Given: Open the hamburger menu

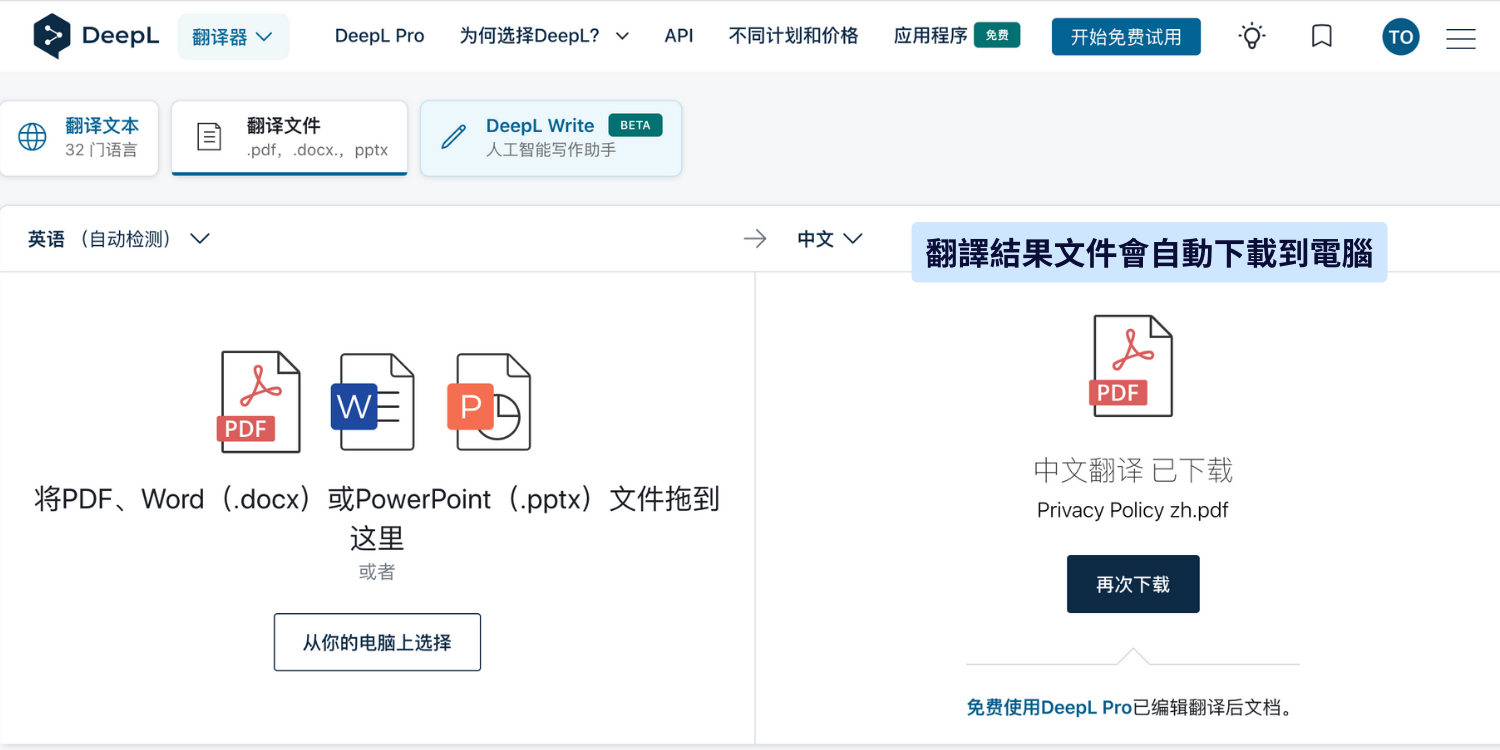Looking at the screenshot, I should (1461, 38).
